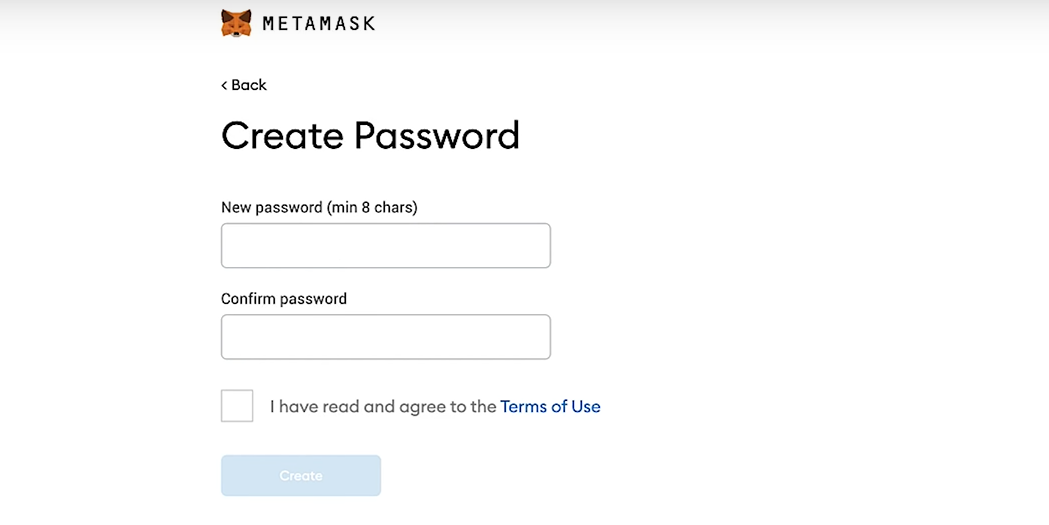
Task: Click the METAMASK wordmark text
Action: click(x=318, y=23)
